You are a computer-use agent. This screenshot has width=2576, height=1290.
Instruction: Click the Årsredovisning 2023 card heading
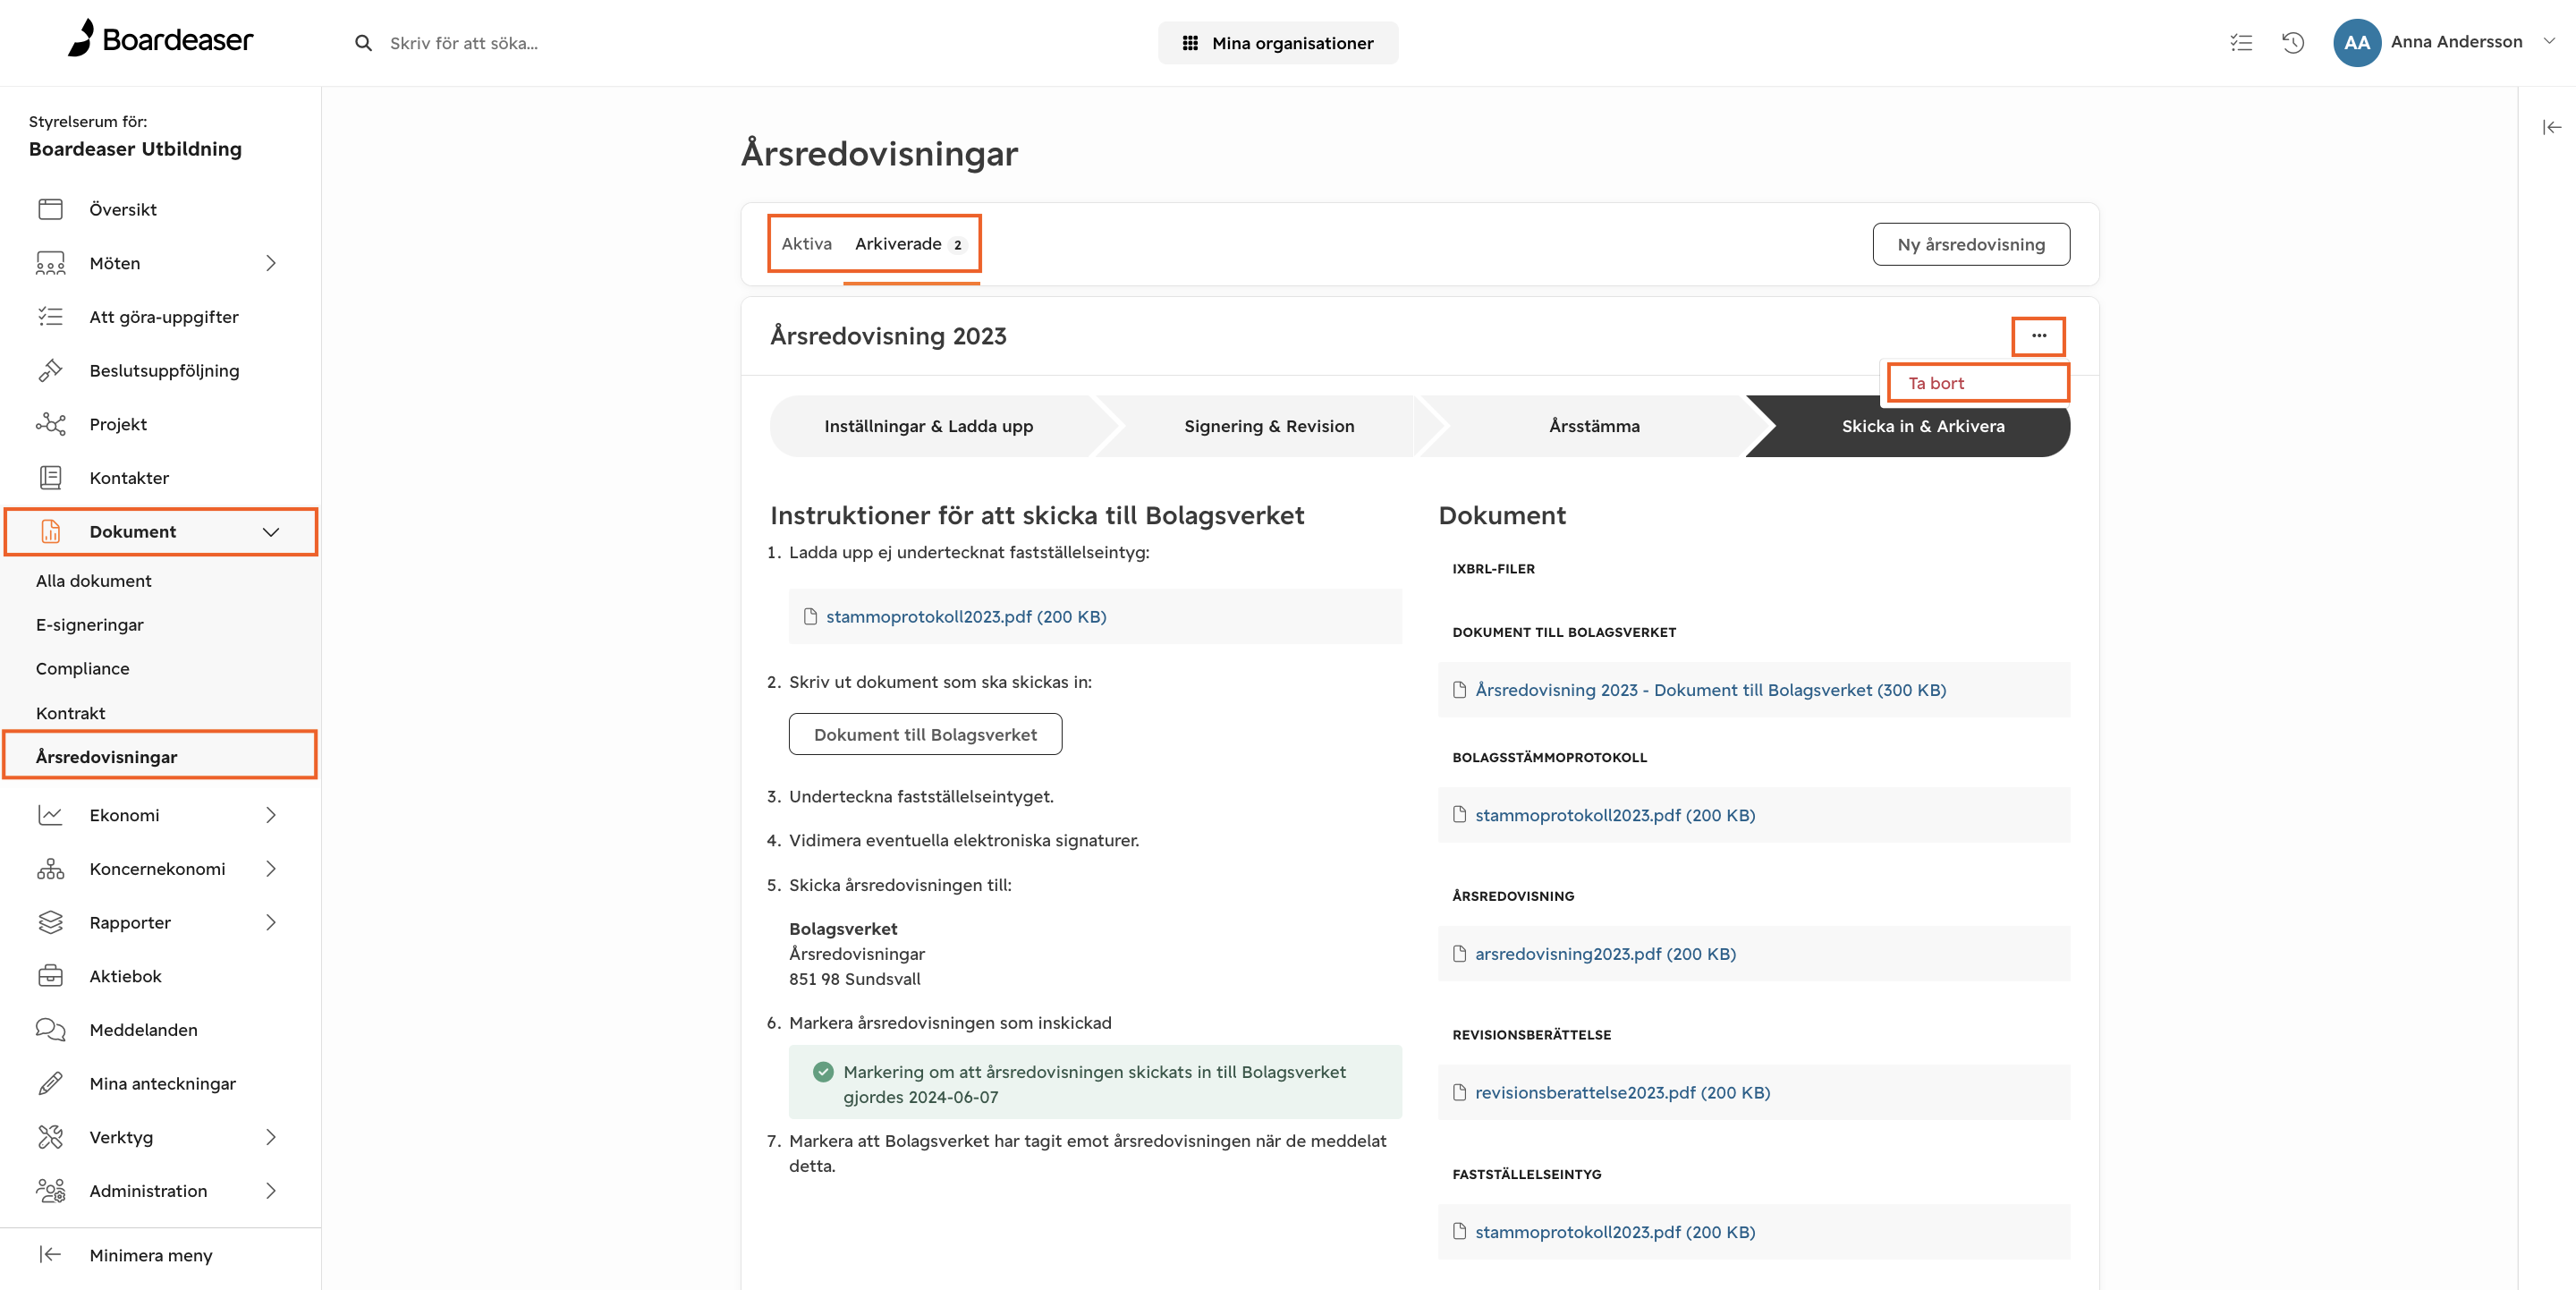[888, 336]
